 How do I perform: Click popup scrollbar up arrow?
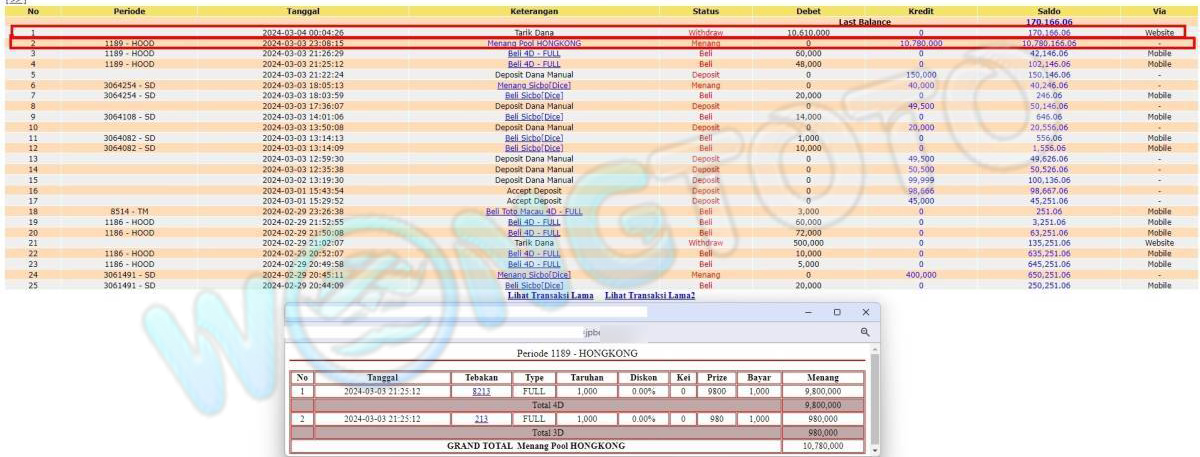pyautogui.click(x=875, y=350)
